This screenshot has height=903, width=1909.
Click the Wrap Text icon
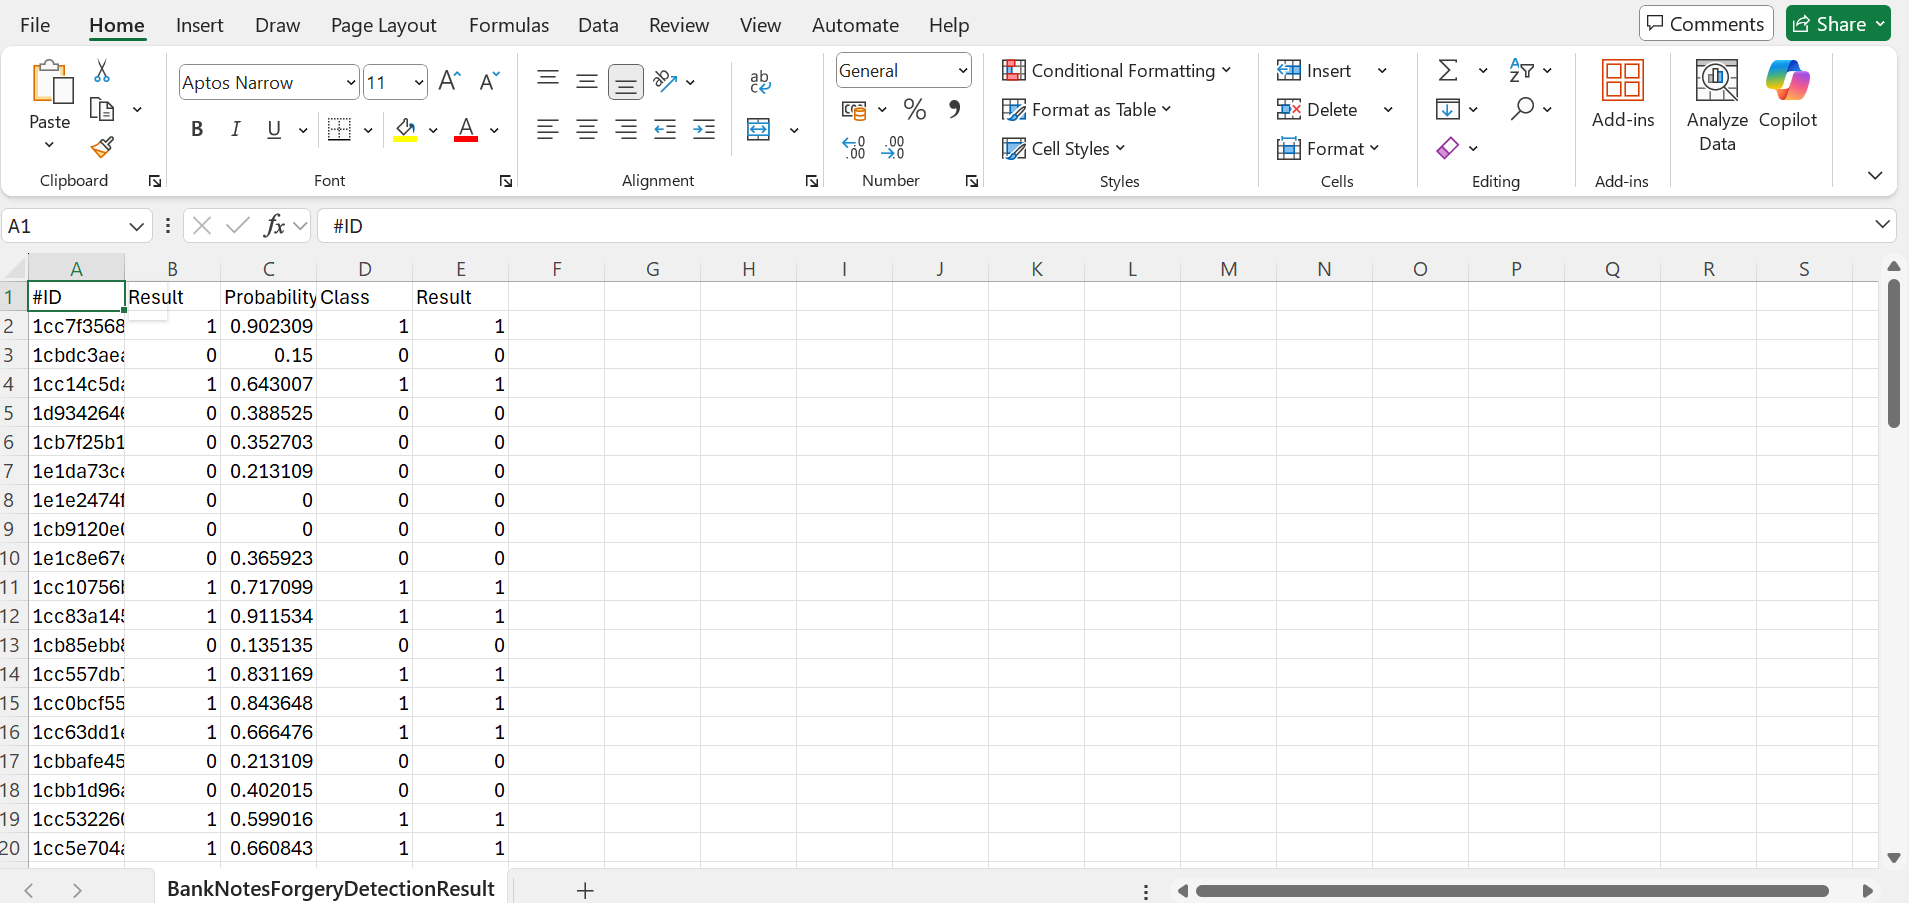pyautogui.click(x=760, y=81)
